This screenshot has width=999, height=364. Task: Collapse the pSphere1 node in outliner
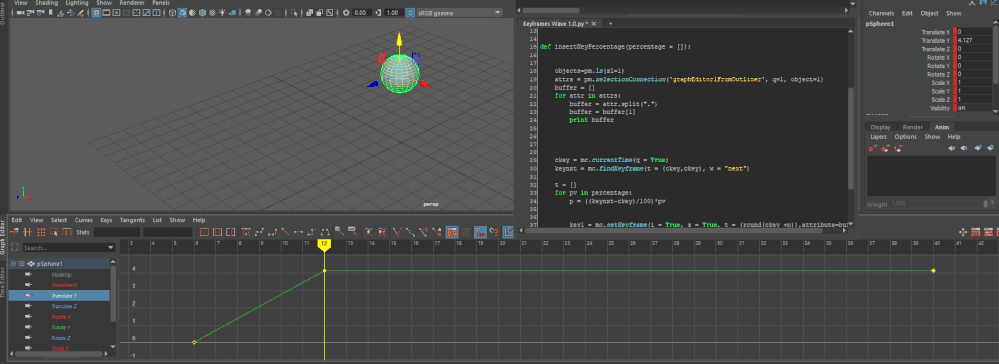pos(13,263)
